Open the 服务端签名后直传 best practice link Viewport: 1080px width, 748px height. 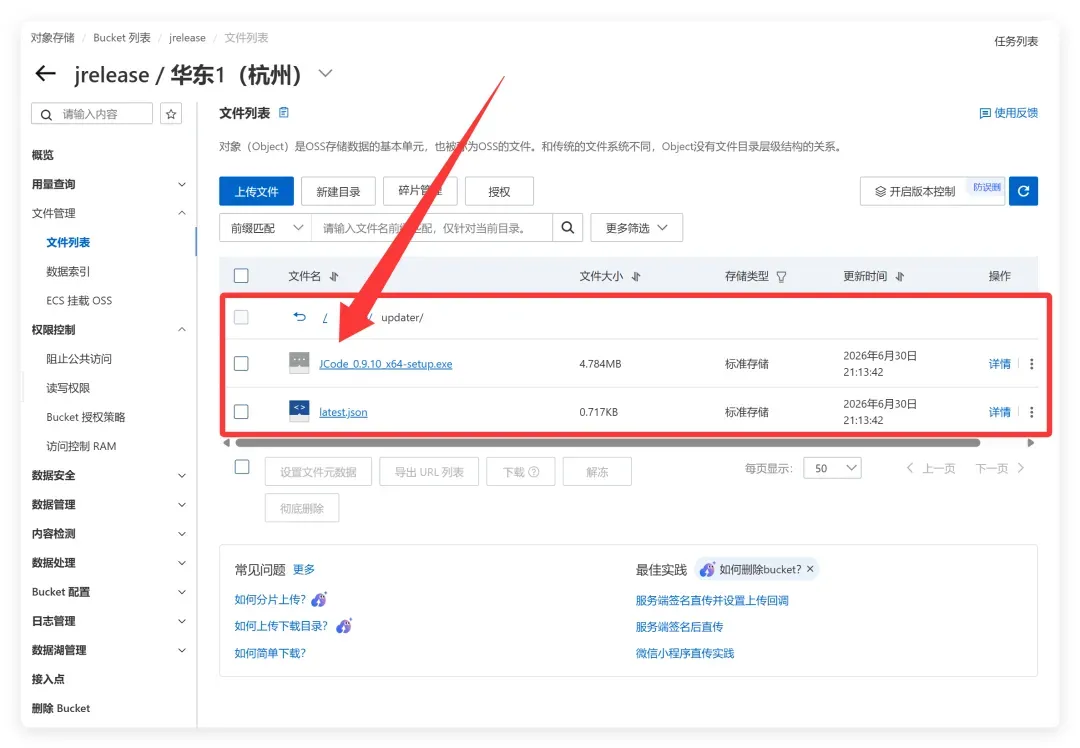[679, 627]
